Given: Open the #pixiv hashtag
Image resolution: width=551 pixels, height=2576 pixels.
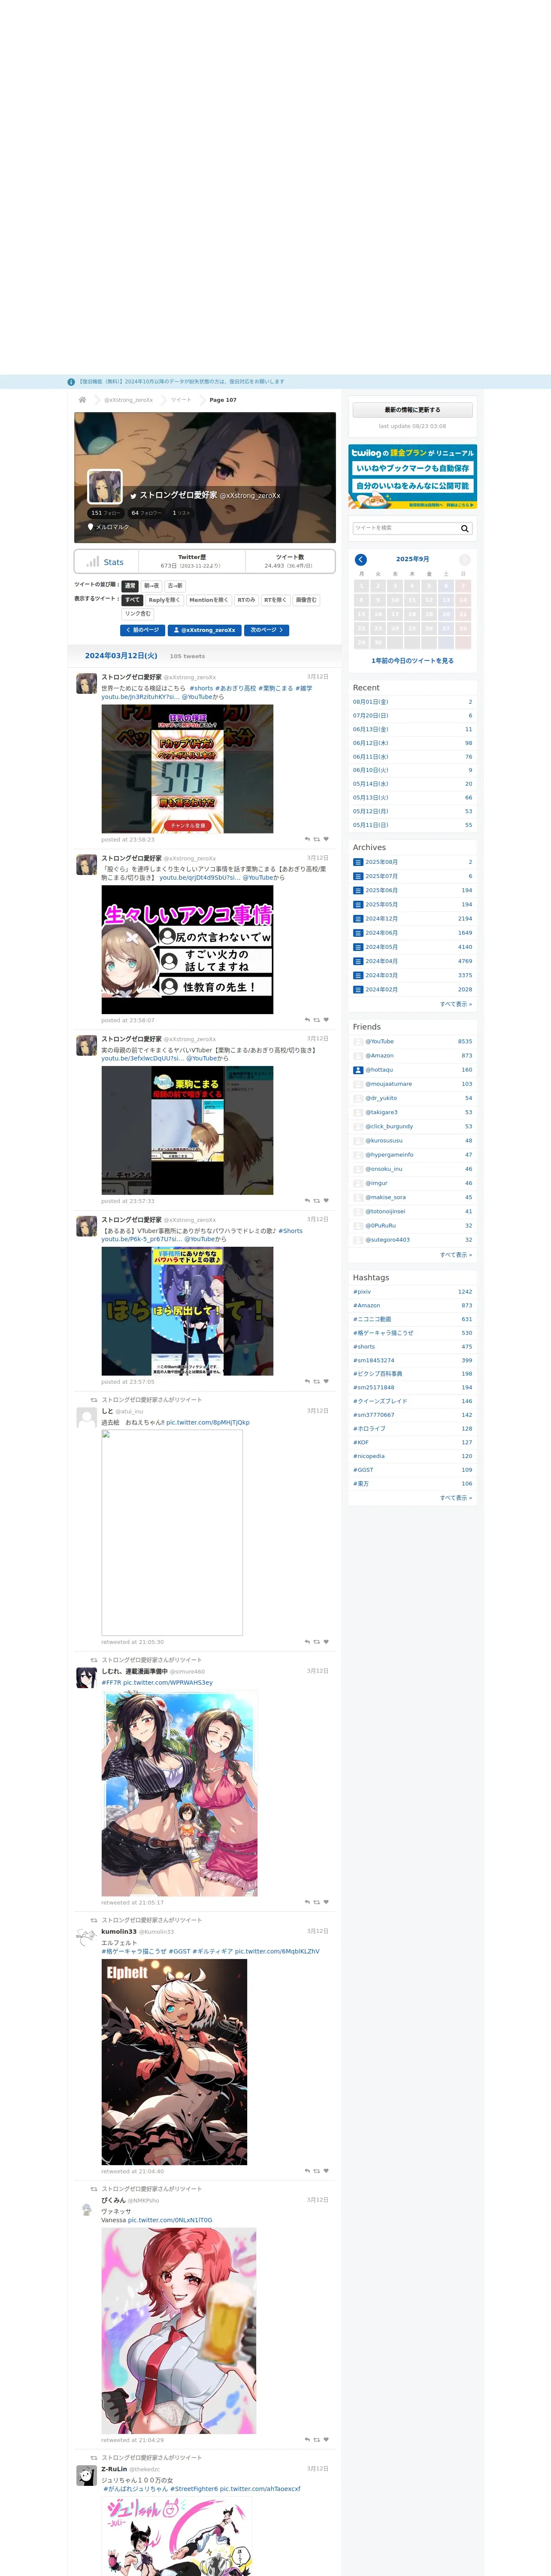Looking at the screenshot, I should point(362,1292).
